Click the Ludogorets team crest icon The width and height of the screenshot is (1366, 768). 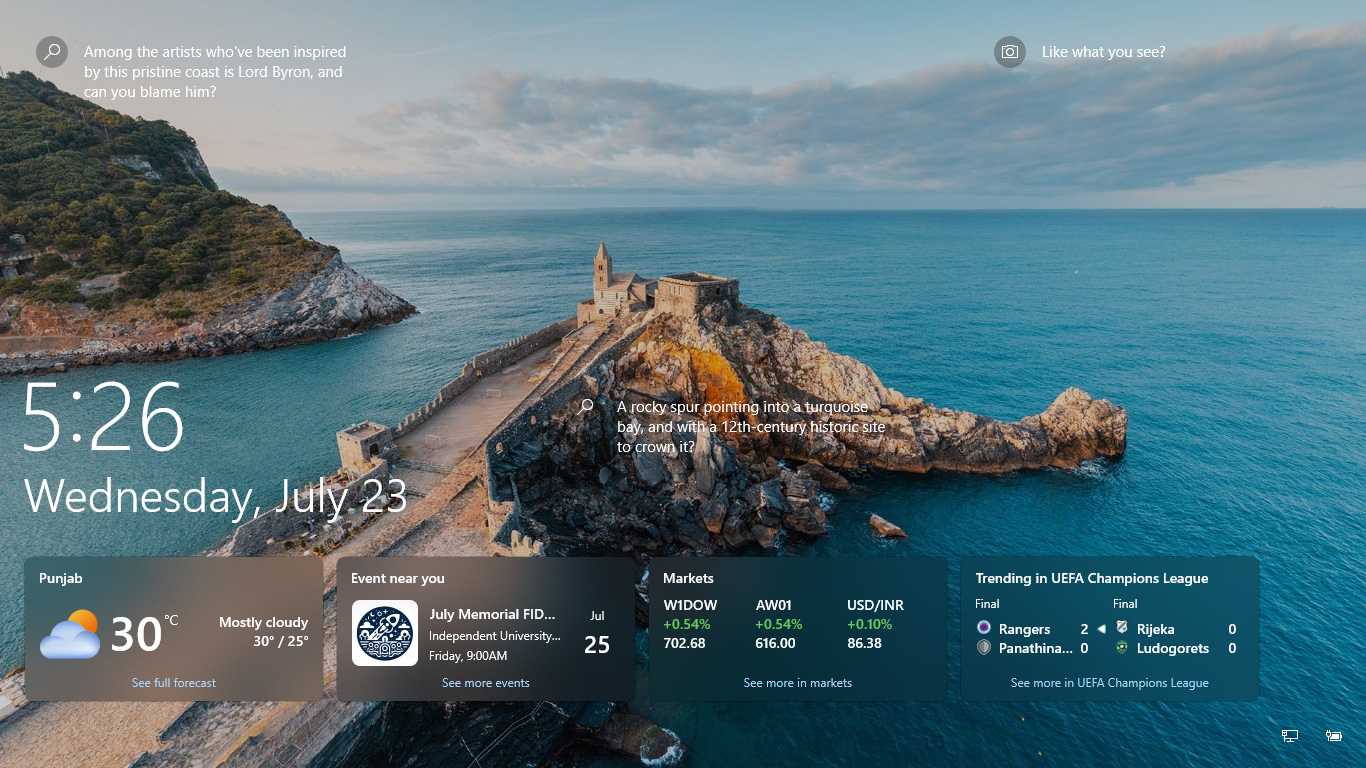(x=1122, y=648)
